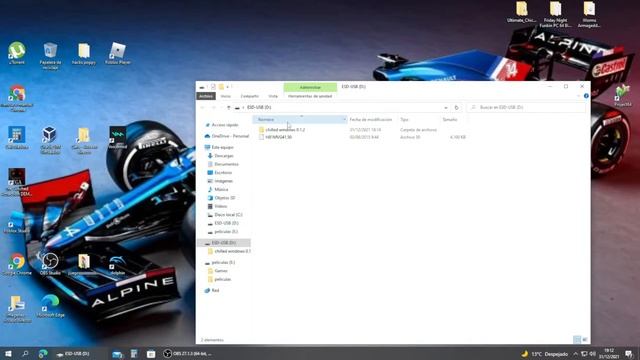This screenshot has width=640, height=360.
Task: Open OBS Studio desktop shortcut
Action: pos(50,264)
